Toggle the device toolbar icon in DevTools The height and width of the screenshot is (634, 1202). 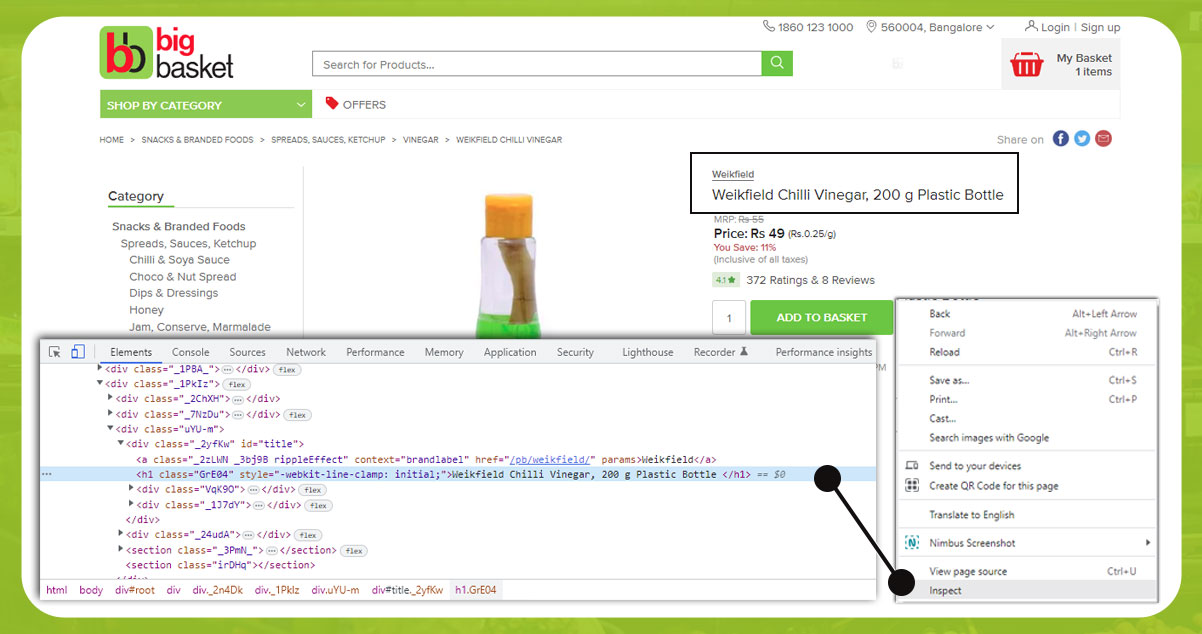point(78,352)
